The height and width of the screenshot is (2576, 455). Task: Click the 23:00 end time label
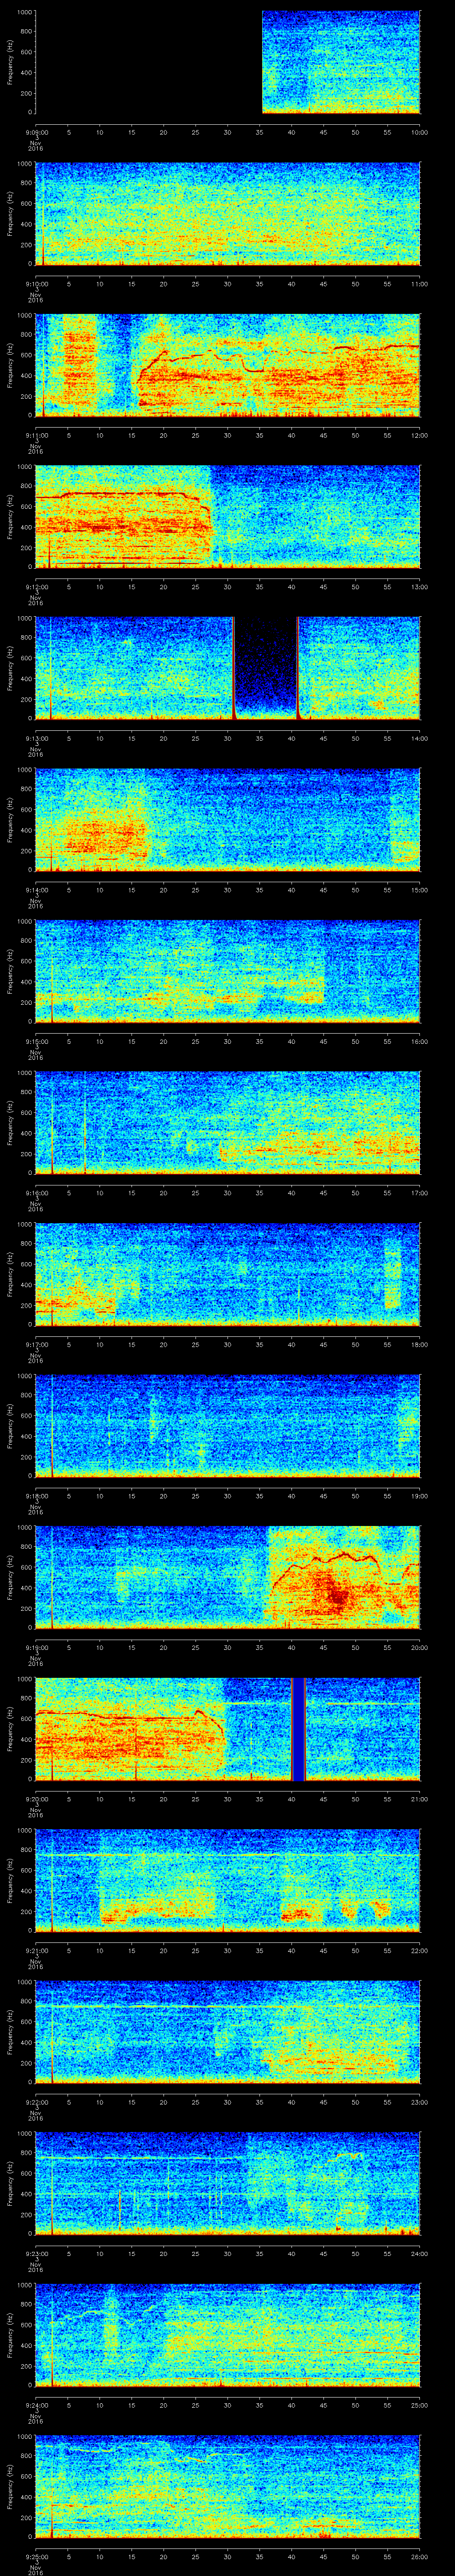(x=419, y=2102)
